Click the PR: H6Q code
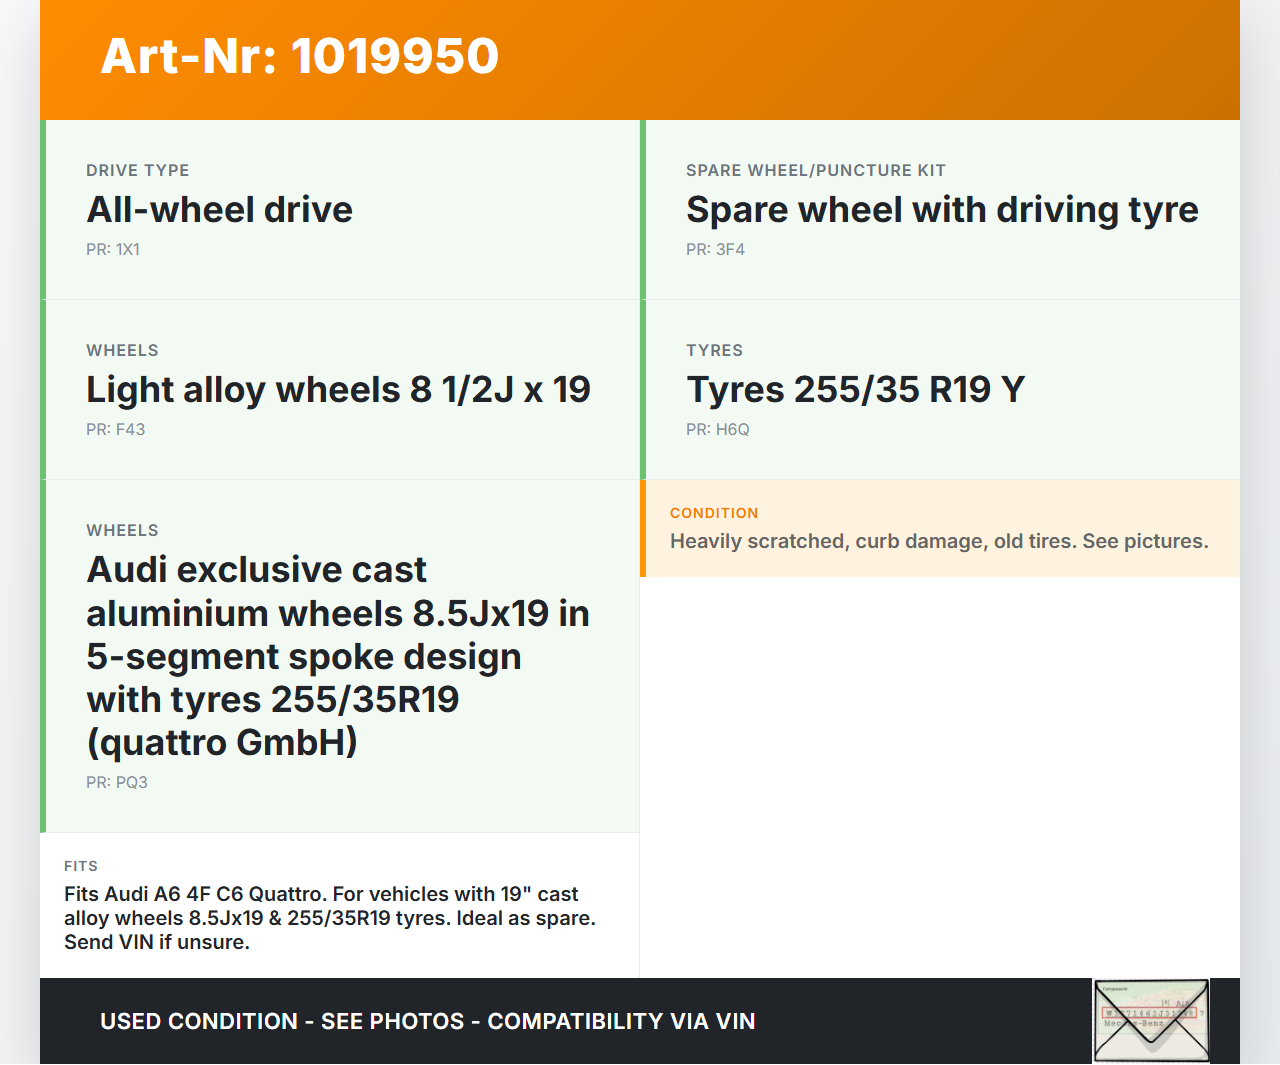 pos(717,430)
